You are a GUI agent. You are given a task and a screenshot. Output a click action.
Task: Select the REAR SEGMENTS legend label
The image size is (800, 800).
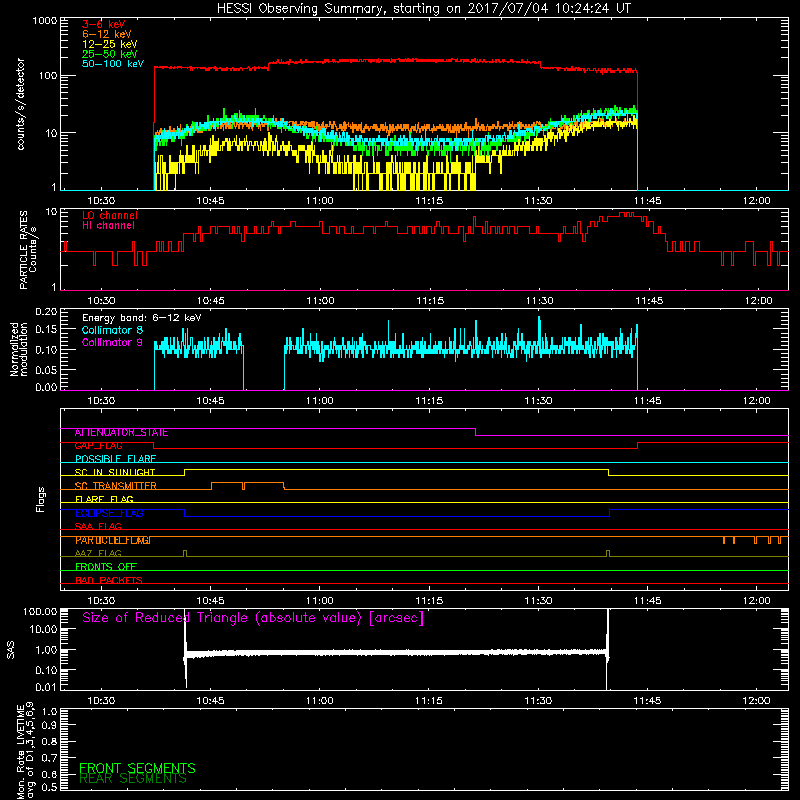coord(133,779)
